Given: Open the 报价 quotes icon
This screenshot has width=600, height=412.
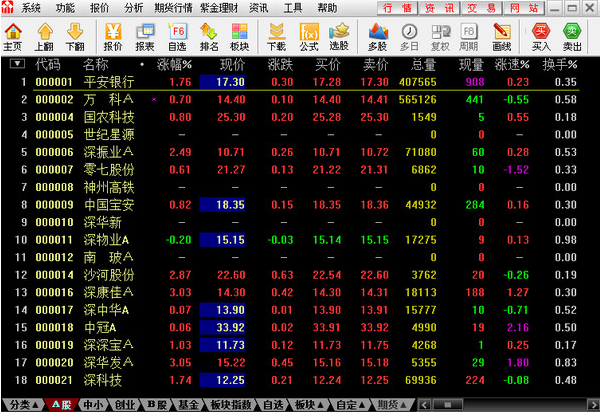Looking at the screenshot, I should 113,37.
